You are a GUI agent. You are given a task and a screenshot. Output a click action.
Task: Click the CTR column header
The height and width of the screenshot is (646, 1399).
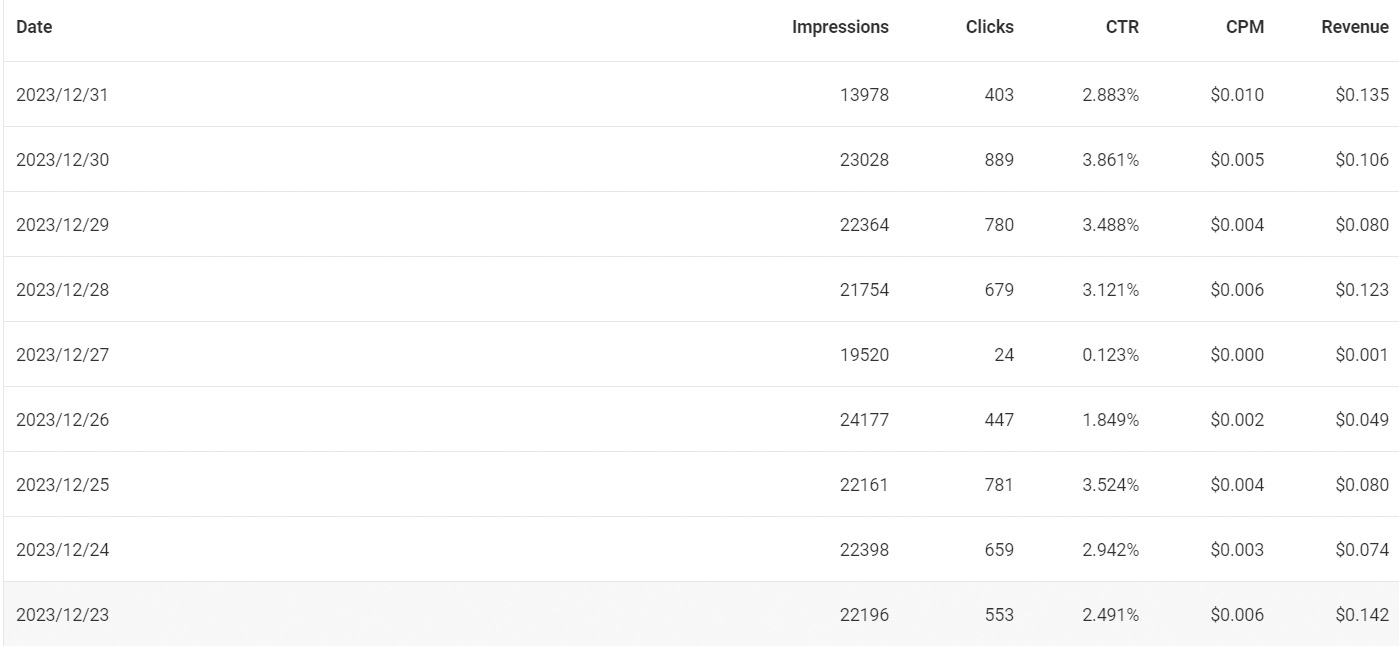coord(1122,27)
